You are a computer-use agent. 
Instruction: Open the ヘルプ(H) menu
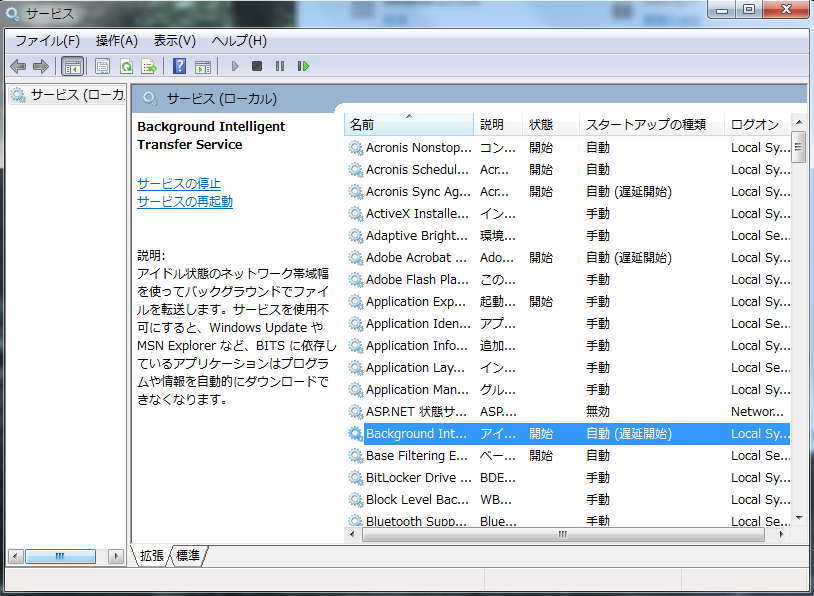tap(239, 40)
